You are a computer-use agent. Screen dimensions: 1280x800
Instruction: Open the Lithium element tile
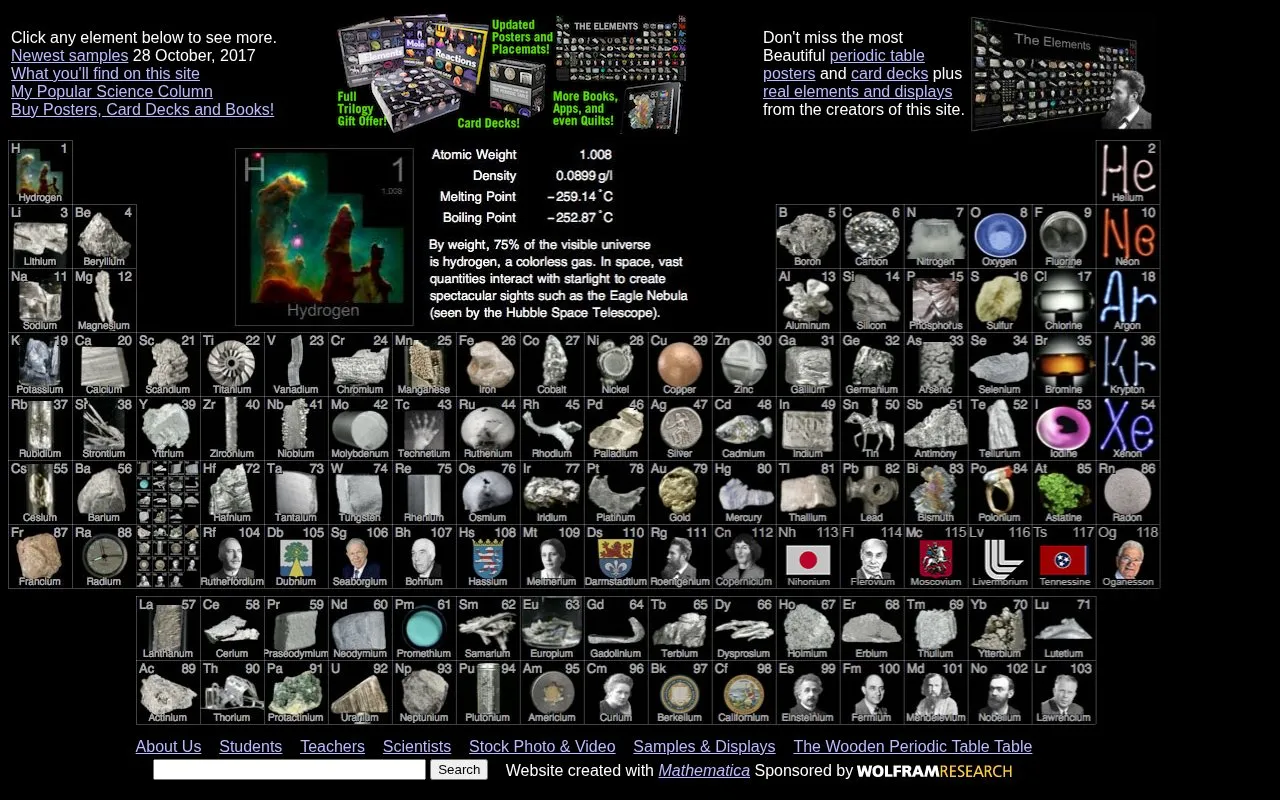40,237
